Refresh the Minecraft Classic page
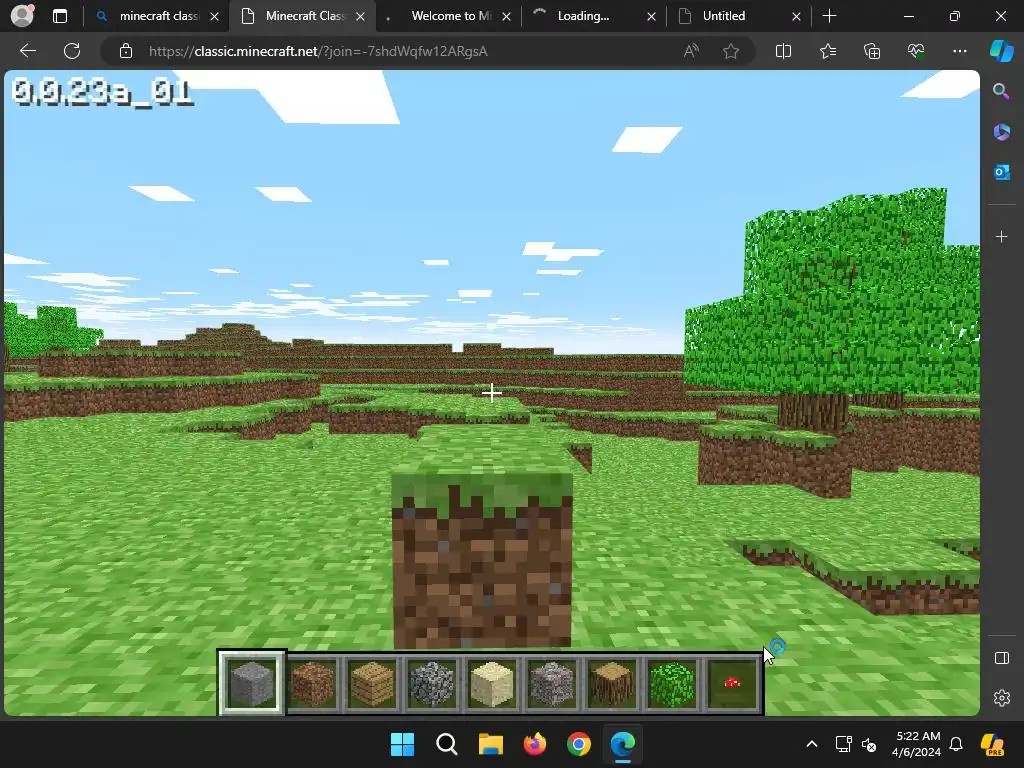 pos(72,51)
